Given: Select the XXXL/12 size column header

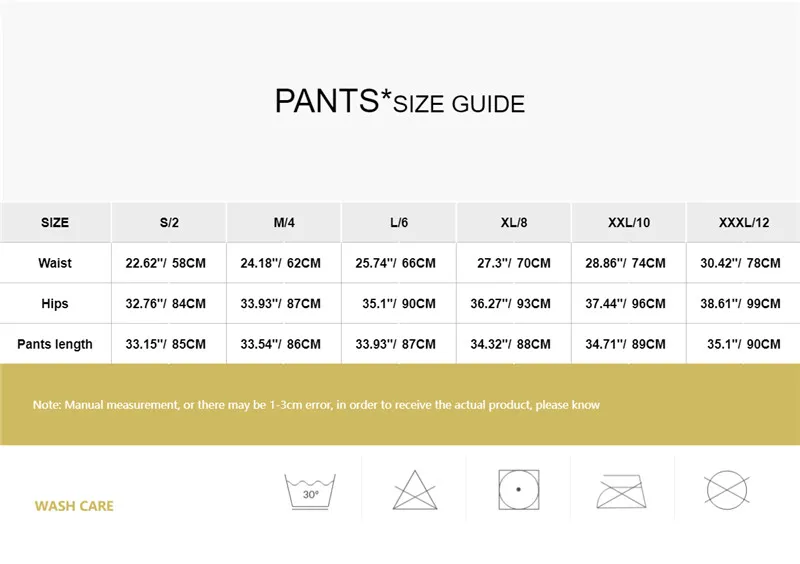Looking at the screenshot, I should pos(743,223).
